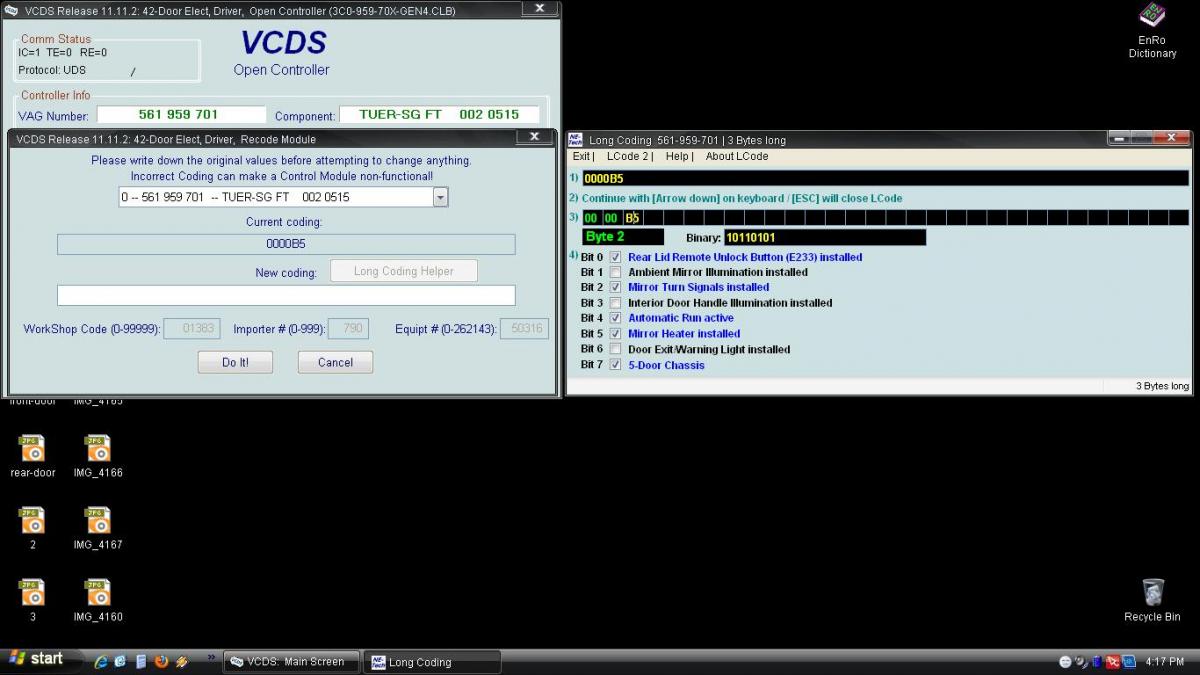
Task: Launch Internet Explorer from quick launch
Action: pos(101,661)
